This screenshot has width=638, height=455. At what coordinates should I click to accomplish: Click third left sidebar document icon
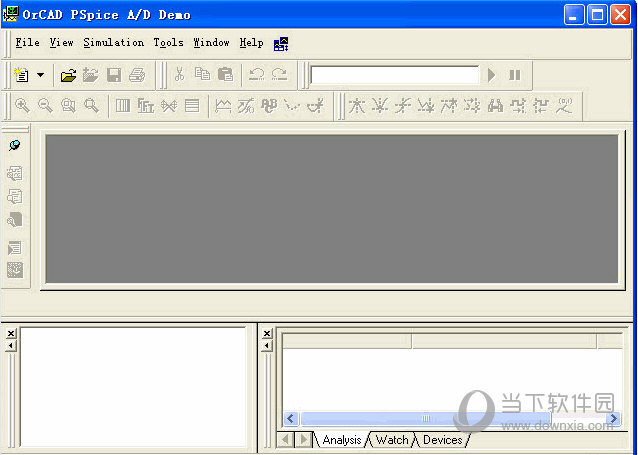(x=15, y=197)
